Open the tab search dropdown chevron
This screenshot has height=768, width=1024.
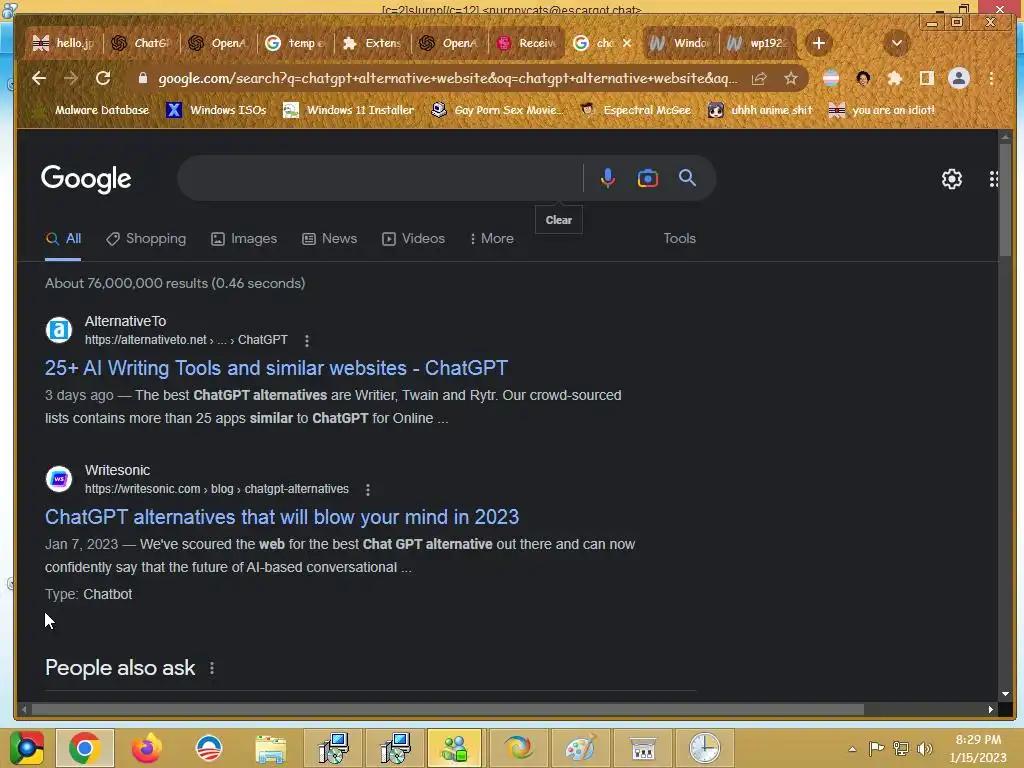(x=897, y=43)
